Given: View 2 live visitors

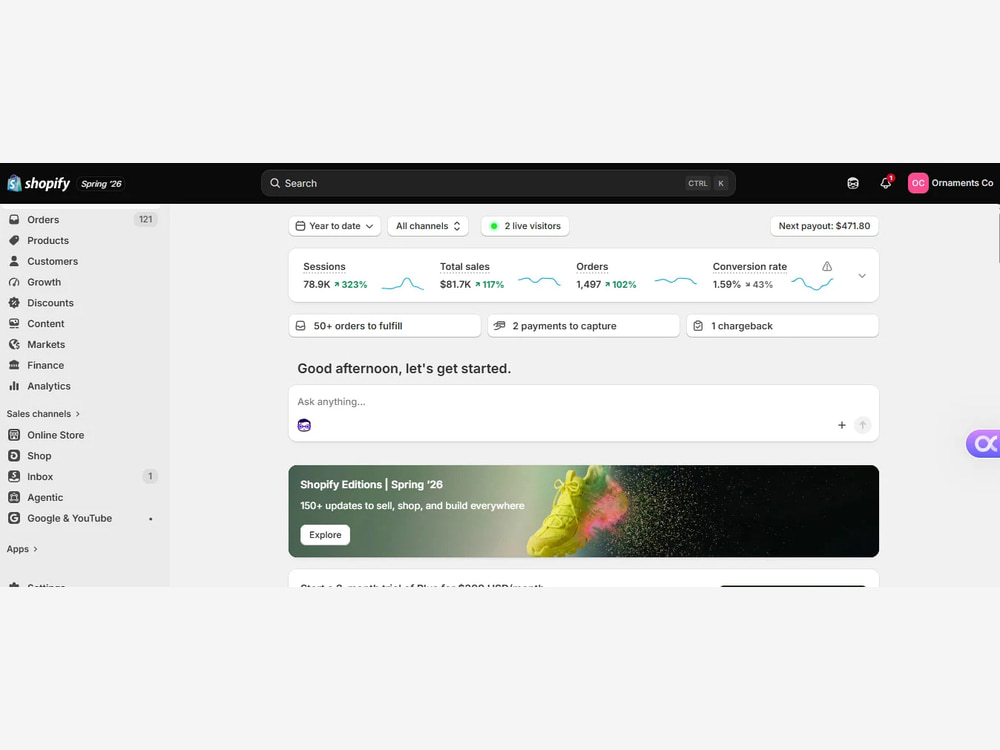Looking at the screenshot, I should pos(525,226).
